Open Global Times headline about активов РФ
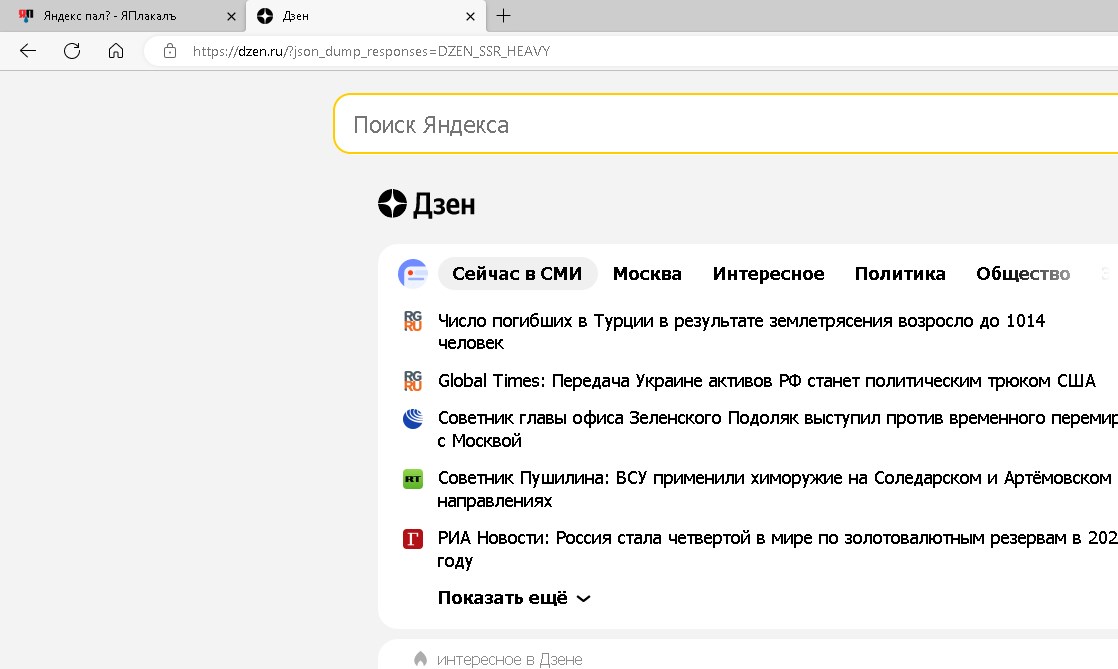 (x=766, y=381)
